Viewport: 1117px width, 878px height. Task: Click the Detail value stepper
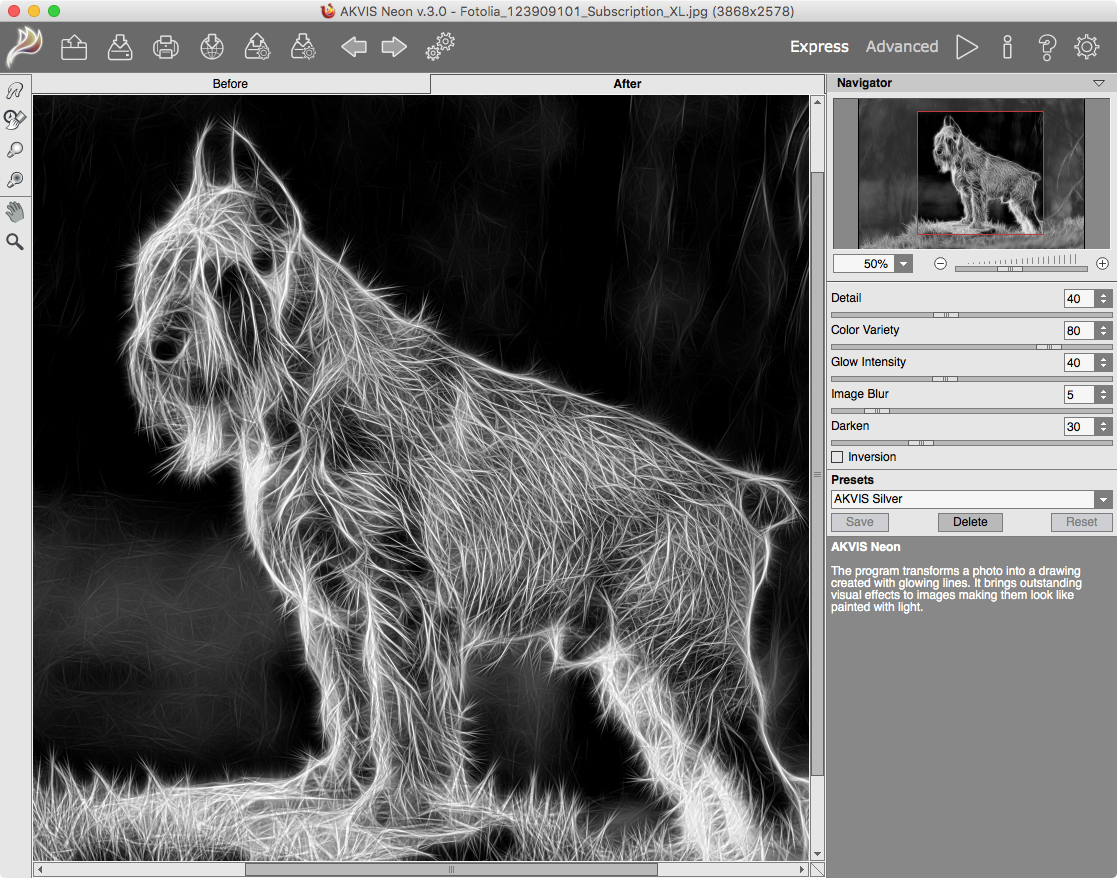coord(1103,299)
